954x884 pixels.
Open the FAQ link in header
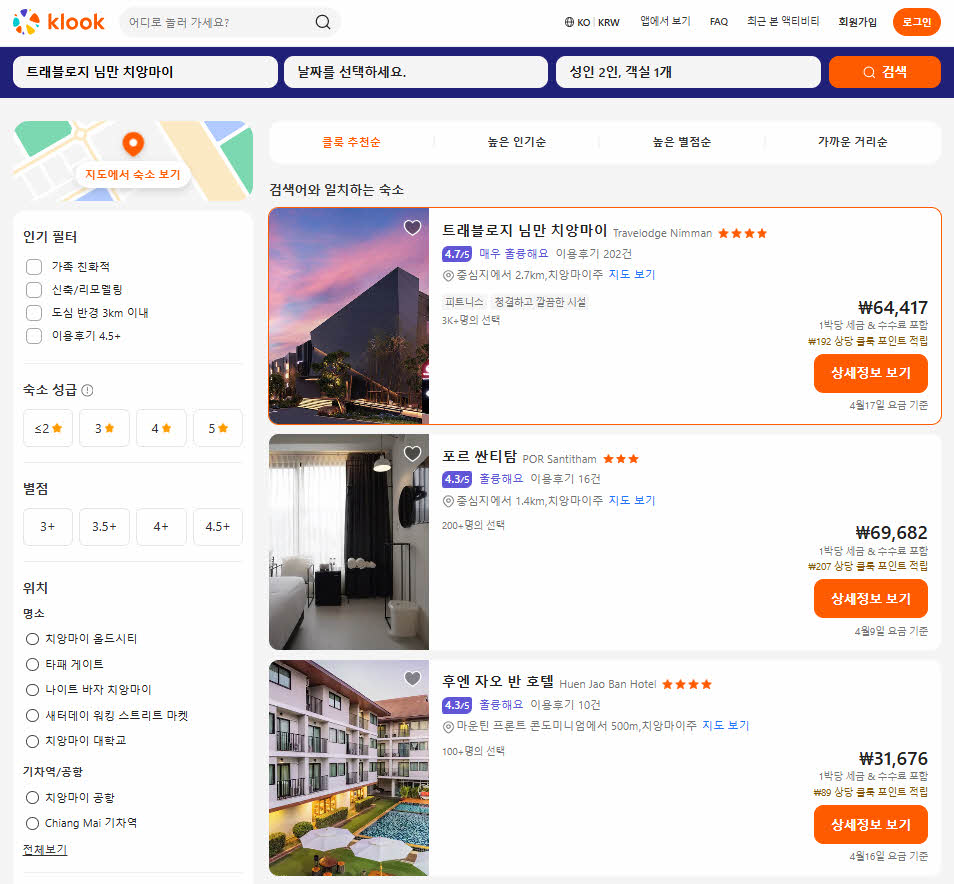click(x=719, y=22)
